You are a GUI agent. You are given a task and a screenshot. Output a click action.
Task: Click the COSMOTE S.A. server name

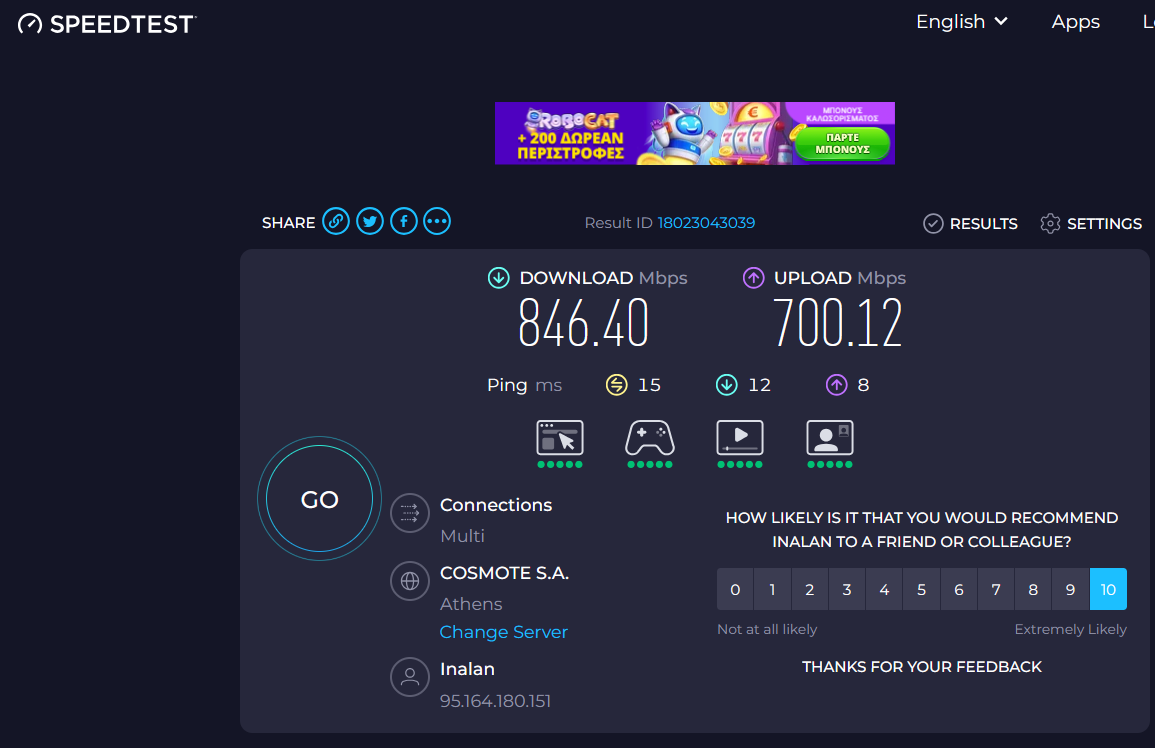pyautogui.click(x=505, y=573)
